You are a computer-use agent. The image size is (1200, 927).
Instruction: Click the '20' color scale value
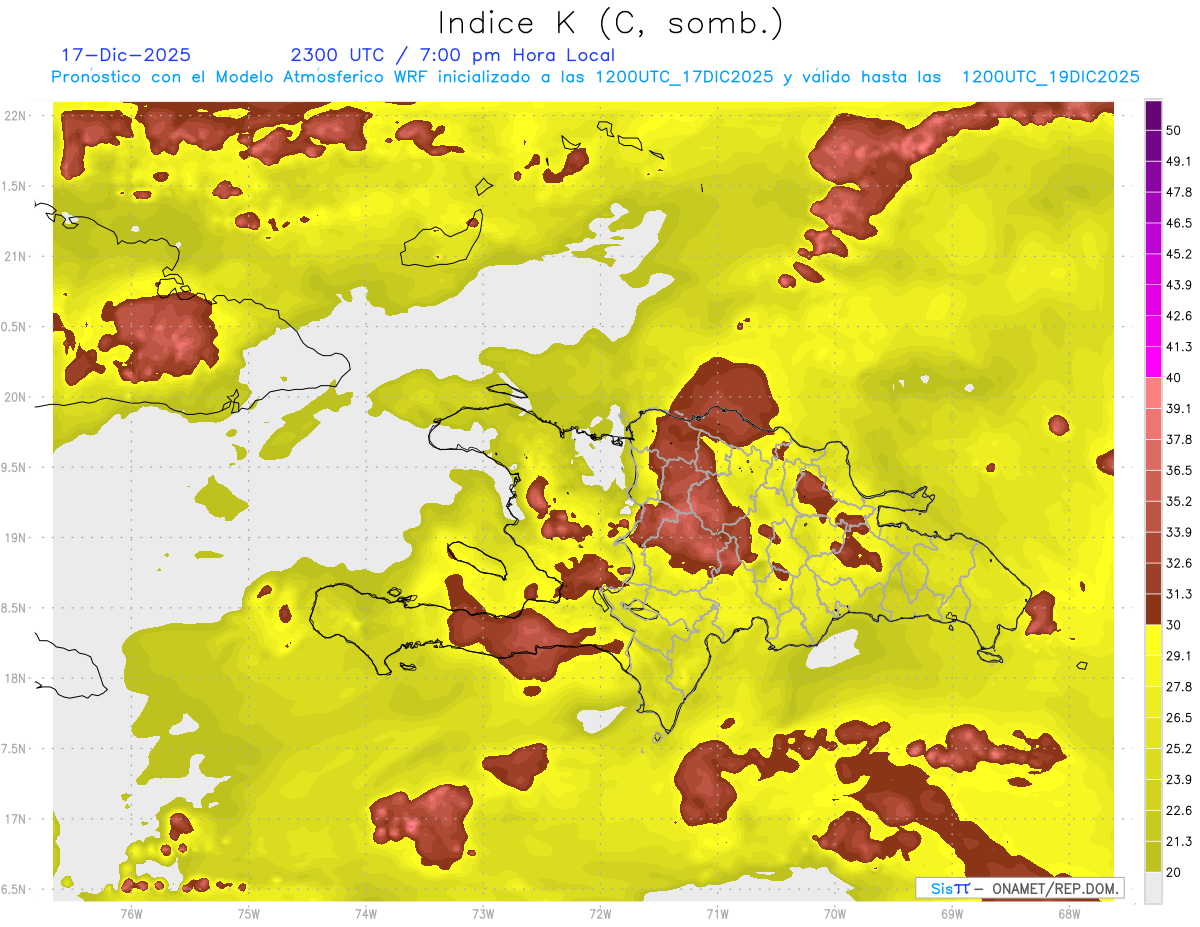(1174, 873)
